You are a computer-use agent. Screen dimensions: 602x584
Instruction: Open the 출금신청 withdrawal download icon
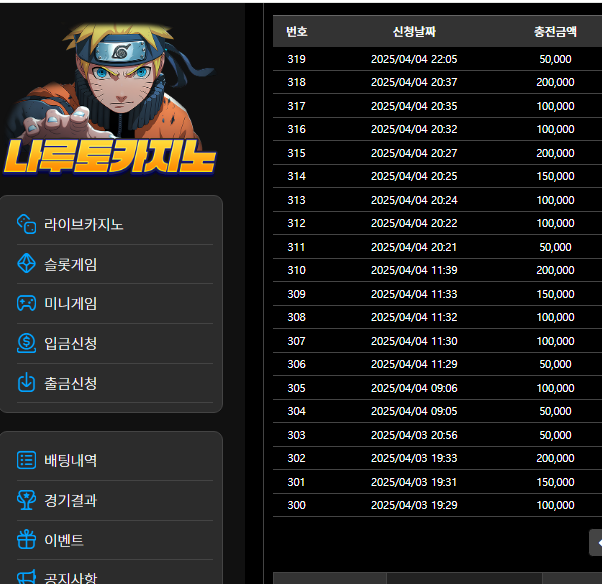pyautogui.click(x=27, y=383)
